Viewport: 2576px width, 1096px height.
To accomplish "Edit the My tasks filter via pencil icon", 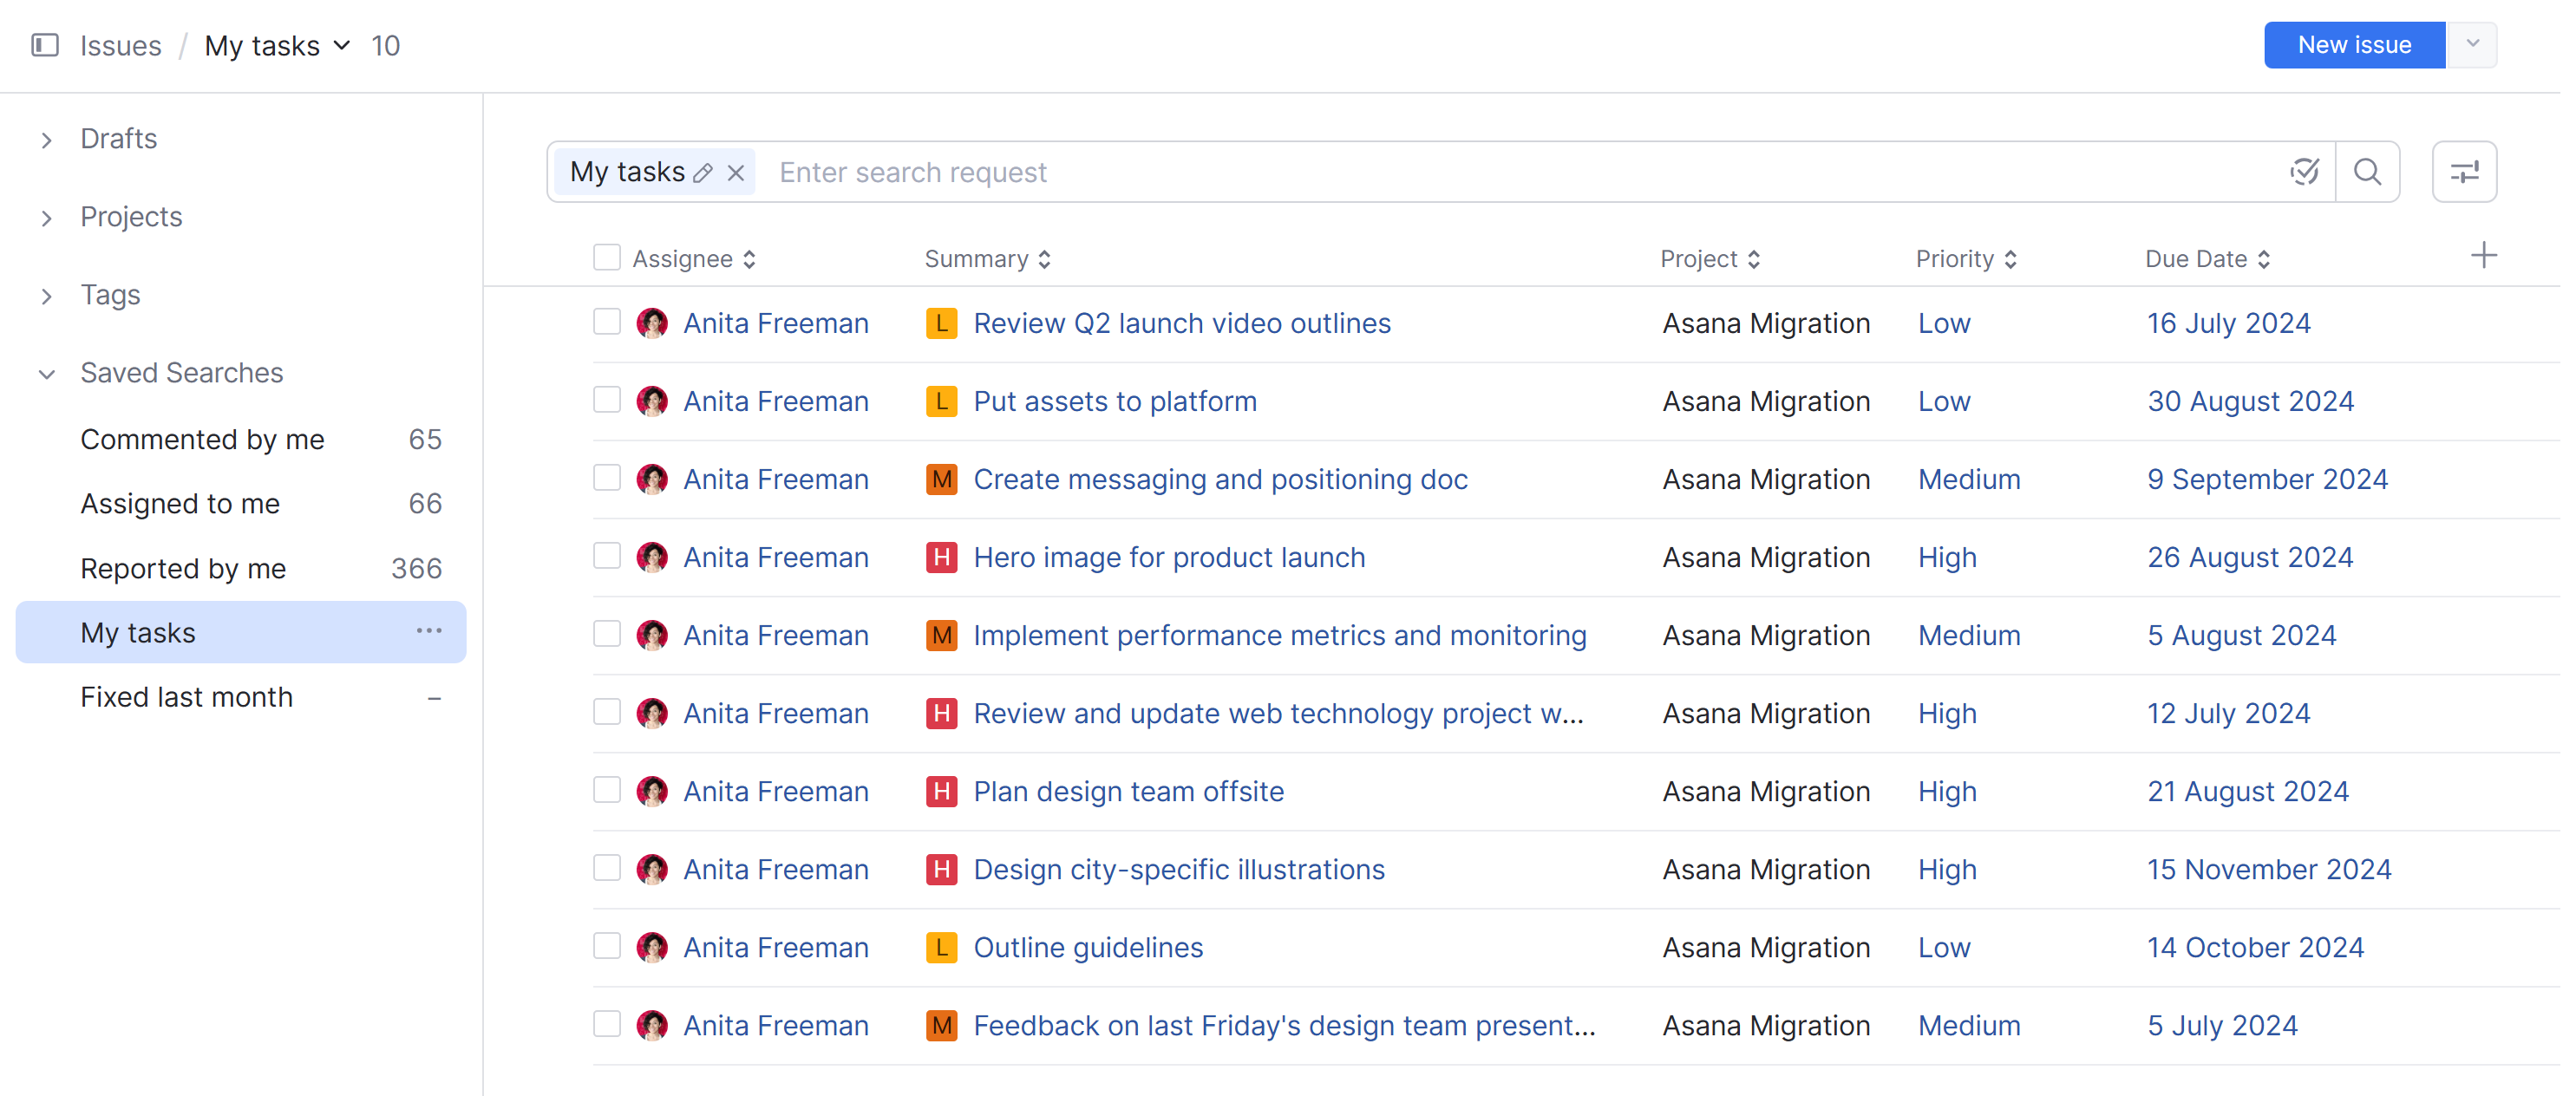I will [x=704, y=172].
